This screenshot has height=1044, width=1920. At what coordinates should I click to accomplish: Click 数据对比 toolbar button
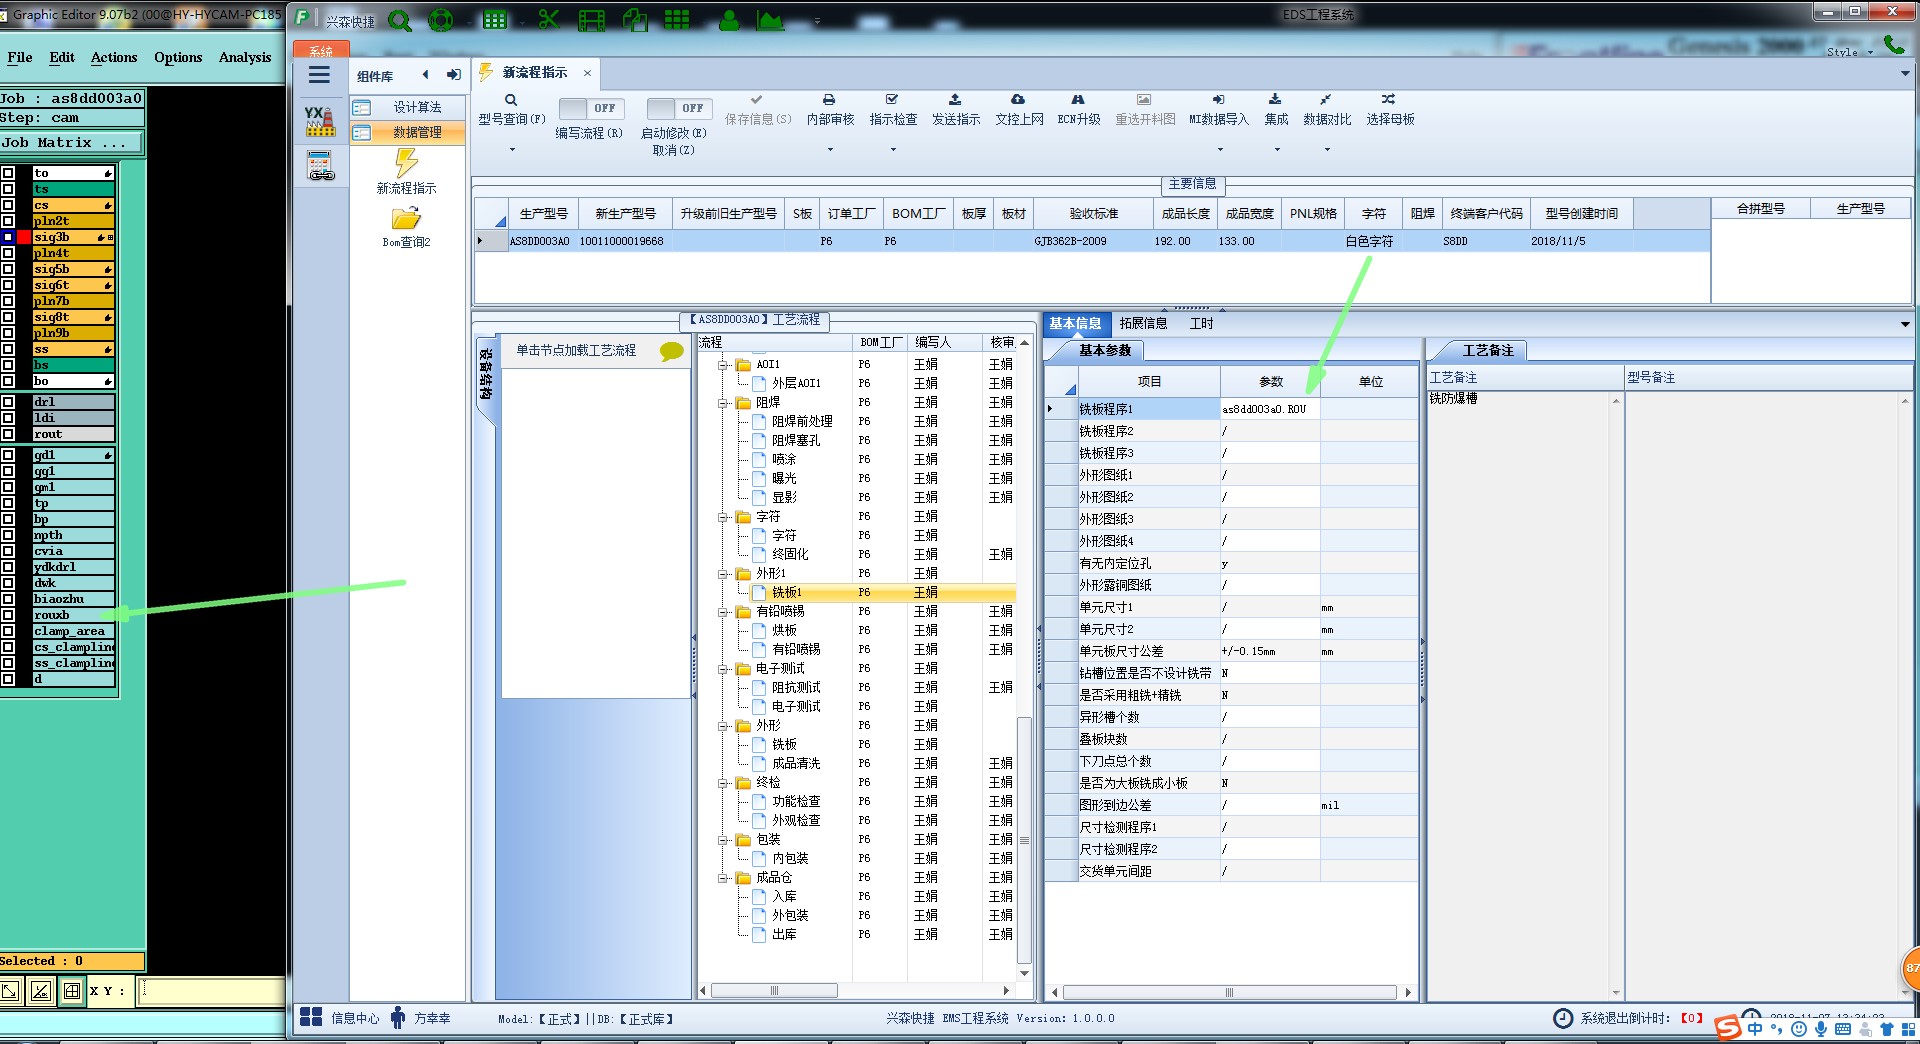click(1327, 110)
